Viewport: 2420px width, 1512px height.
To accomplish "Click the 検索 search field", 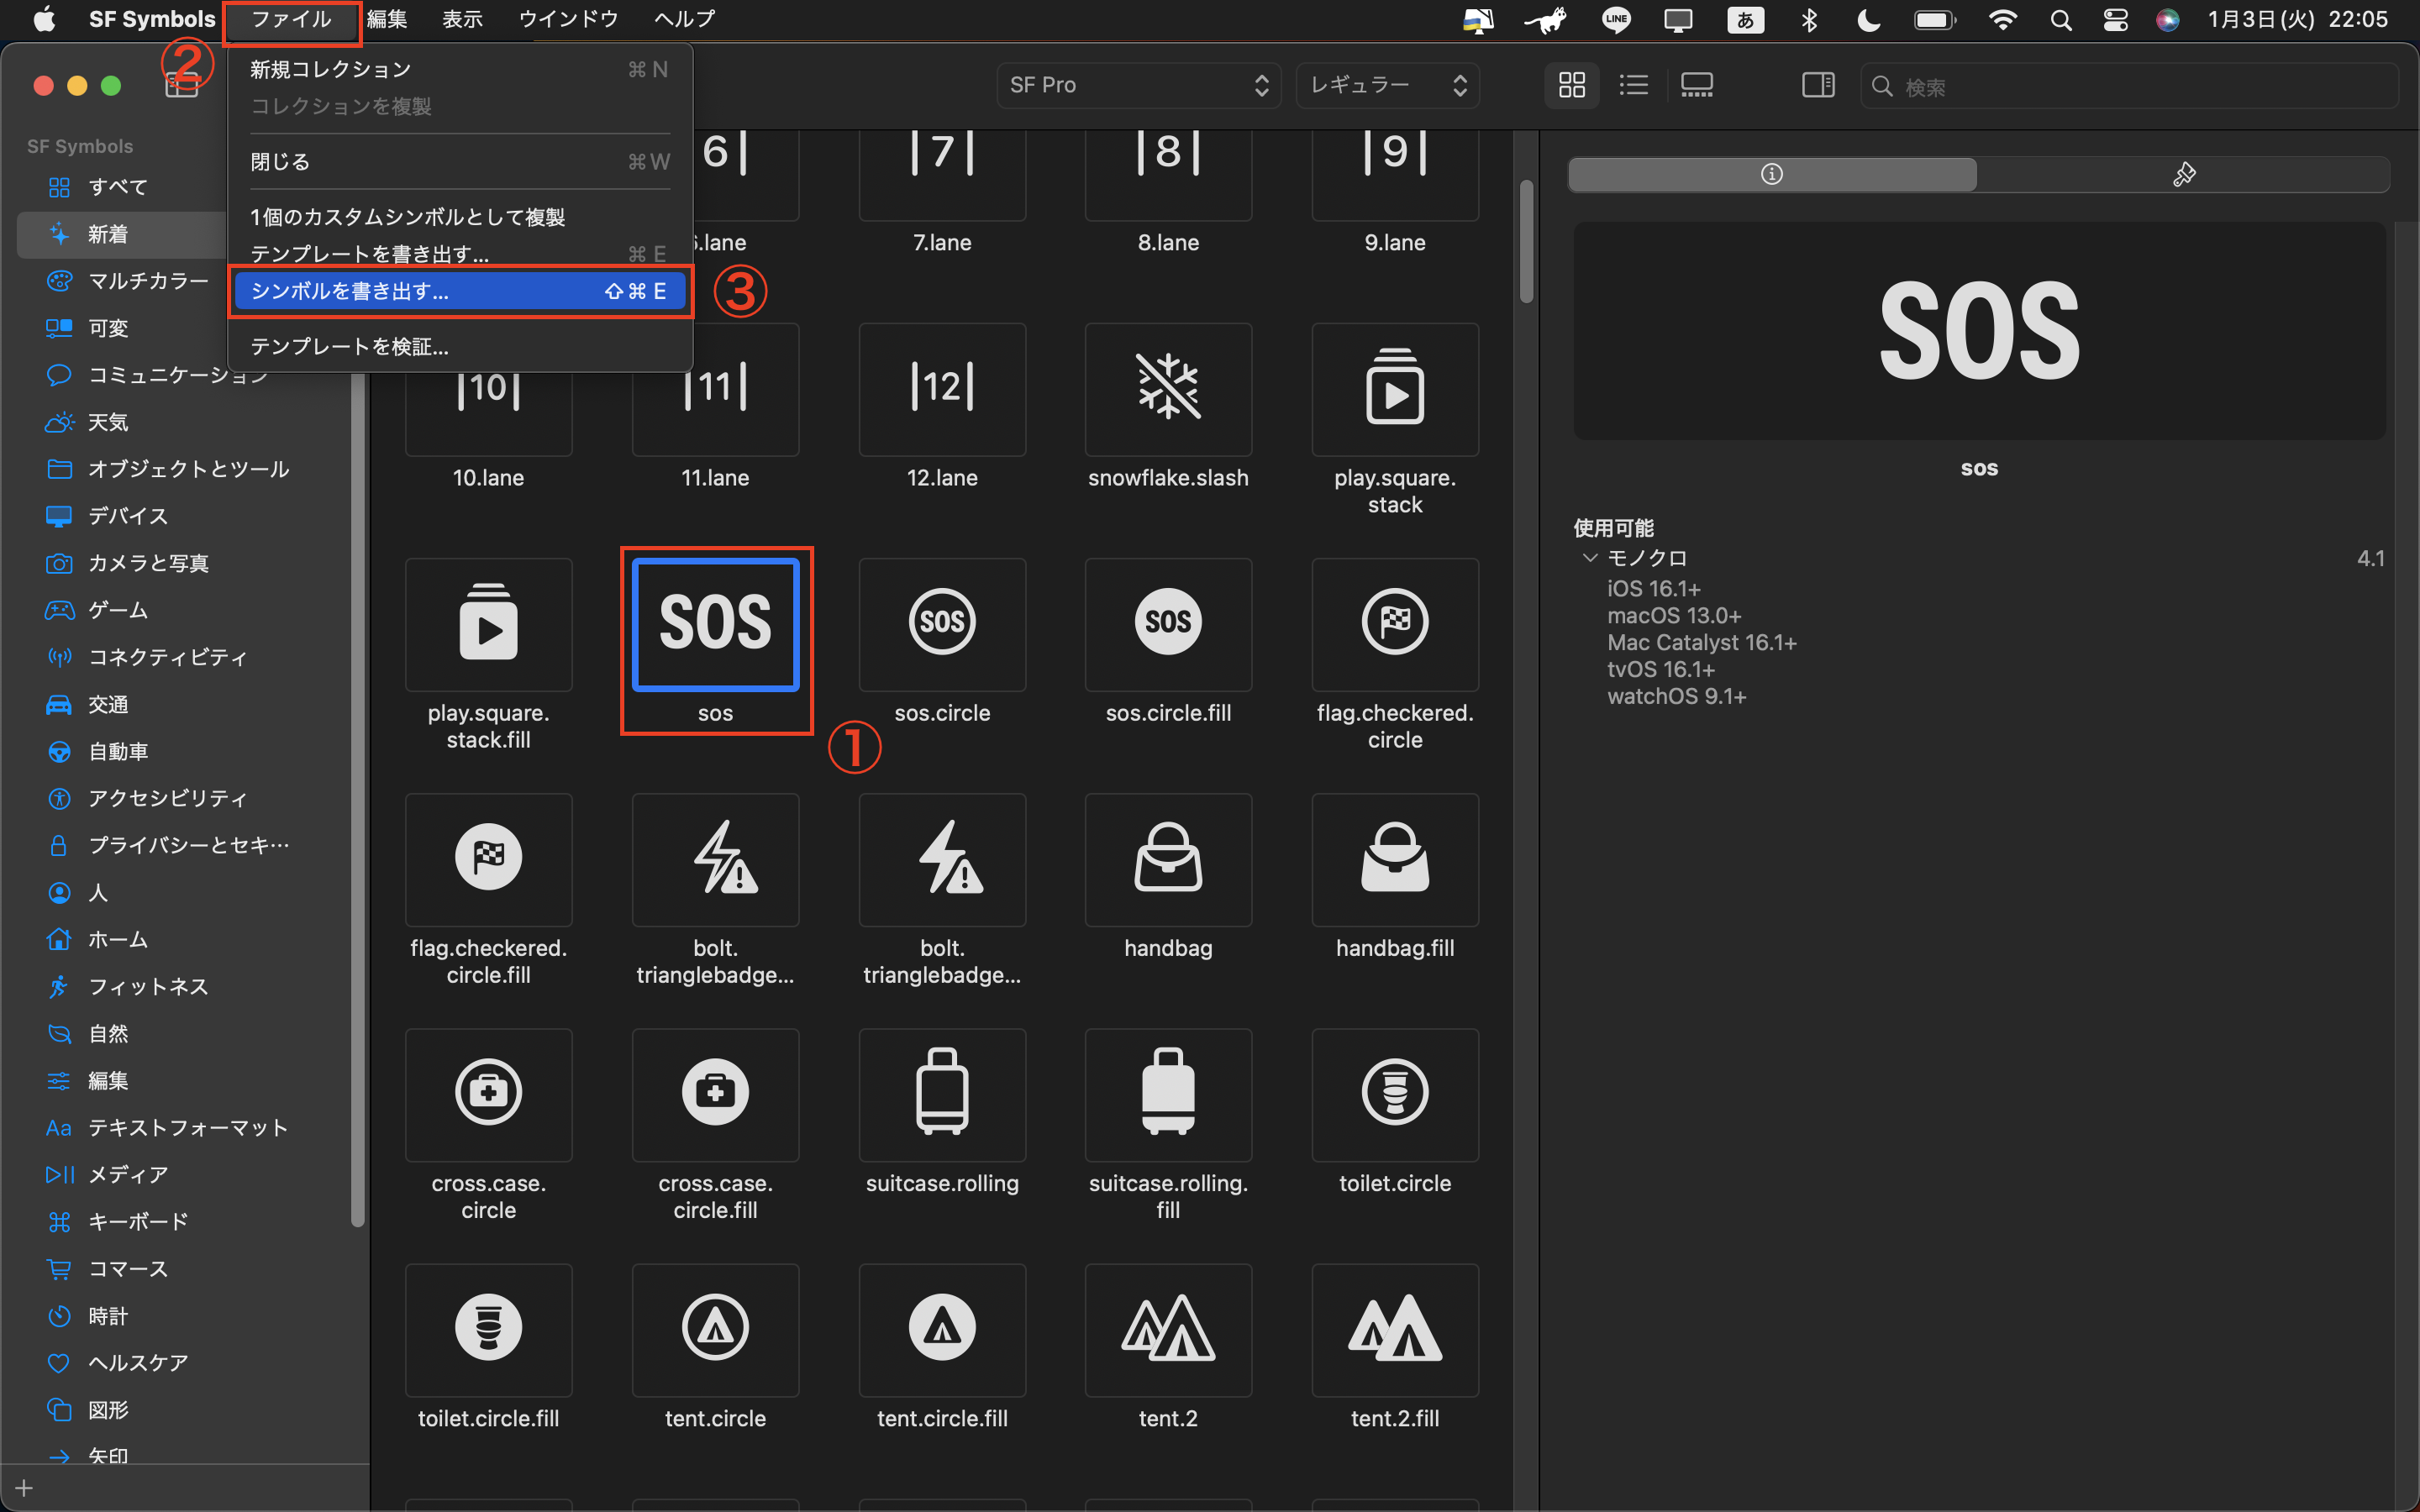I will click(2130, 86).
